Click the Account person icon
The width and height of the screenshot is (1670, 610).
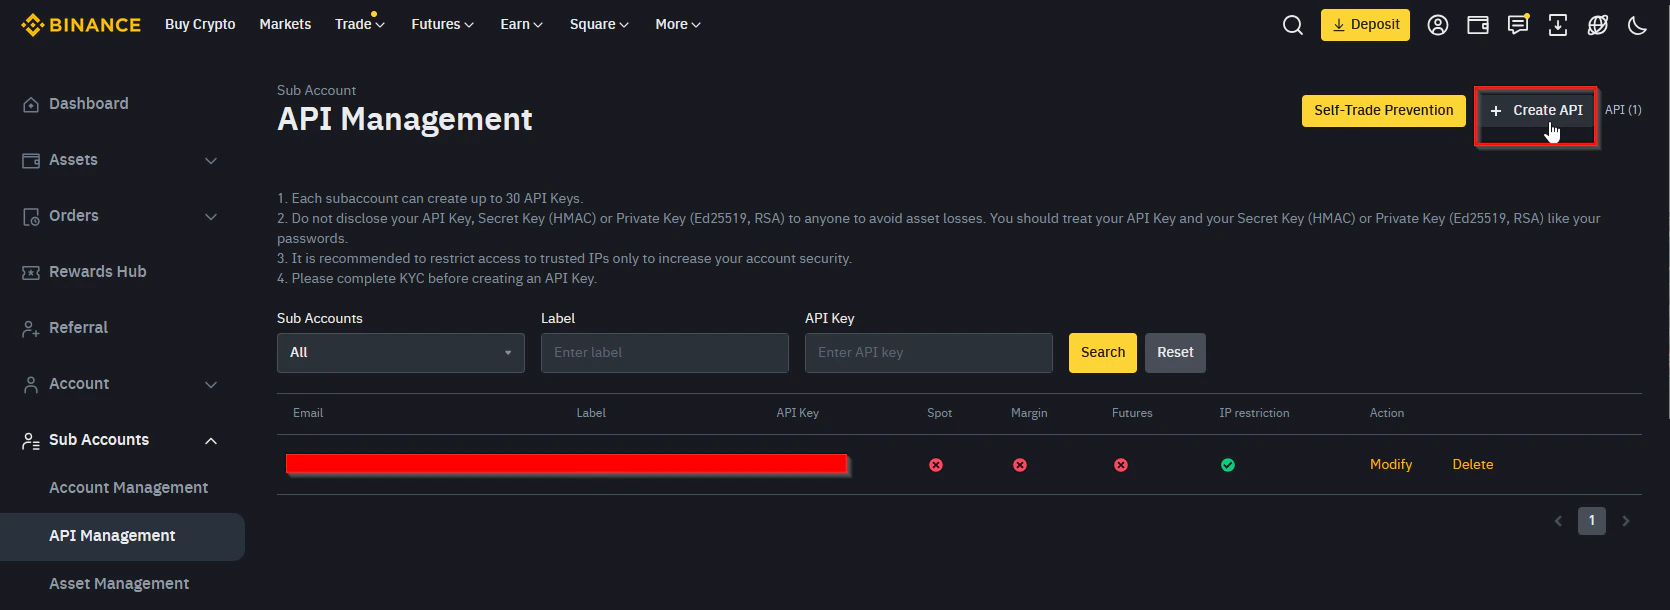pyautogui.click(x=31, y=384)
